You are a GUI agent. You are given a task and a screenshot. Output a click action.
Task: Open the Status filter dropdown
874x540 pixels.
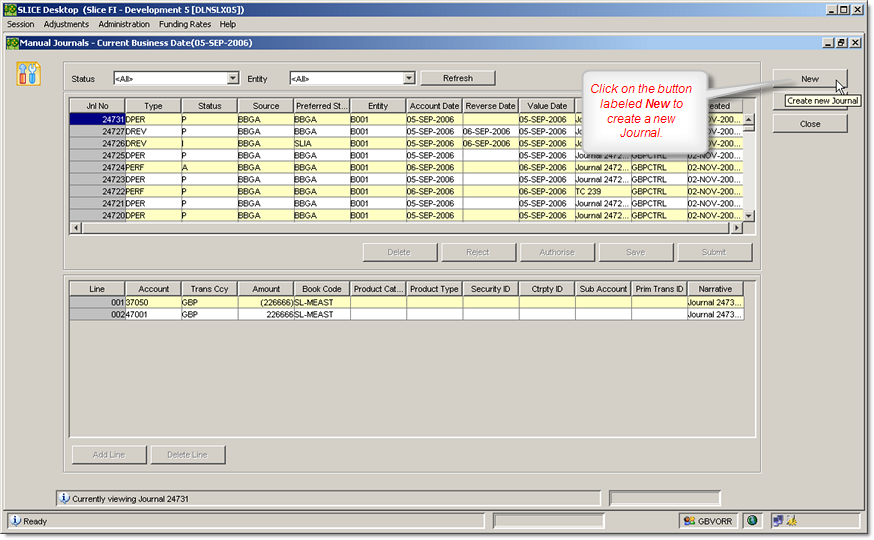coord(233,78)
